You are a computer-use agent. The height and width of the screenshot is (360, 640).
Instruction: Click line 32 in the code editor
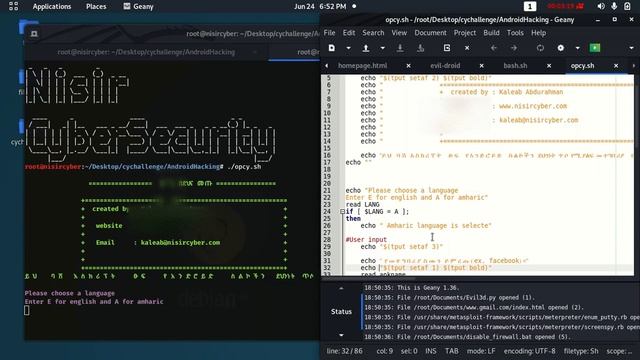click(x=489, y=268)
